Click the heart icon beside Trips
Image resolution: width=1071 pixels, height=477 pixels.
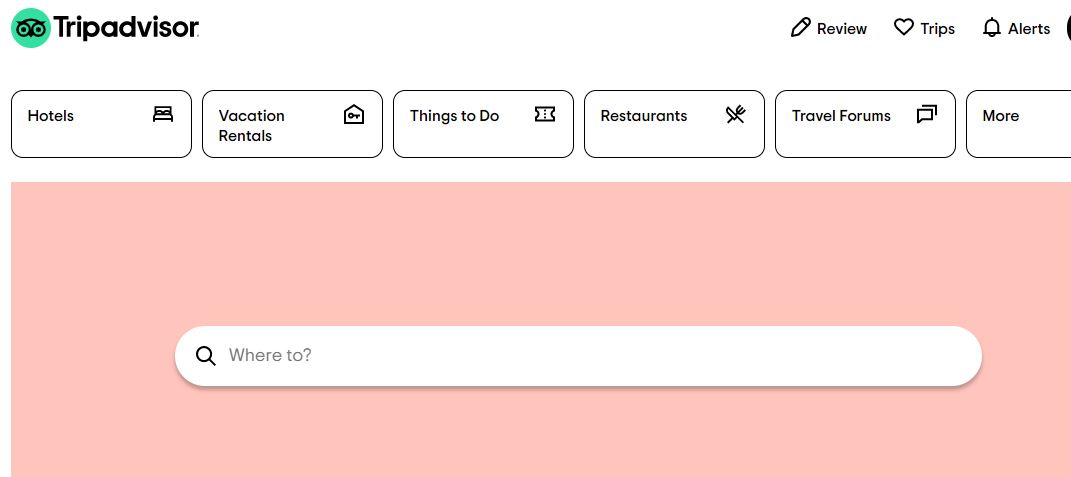pyautogui.click(x=904, y=27)
